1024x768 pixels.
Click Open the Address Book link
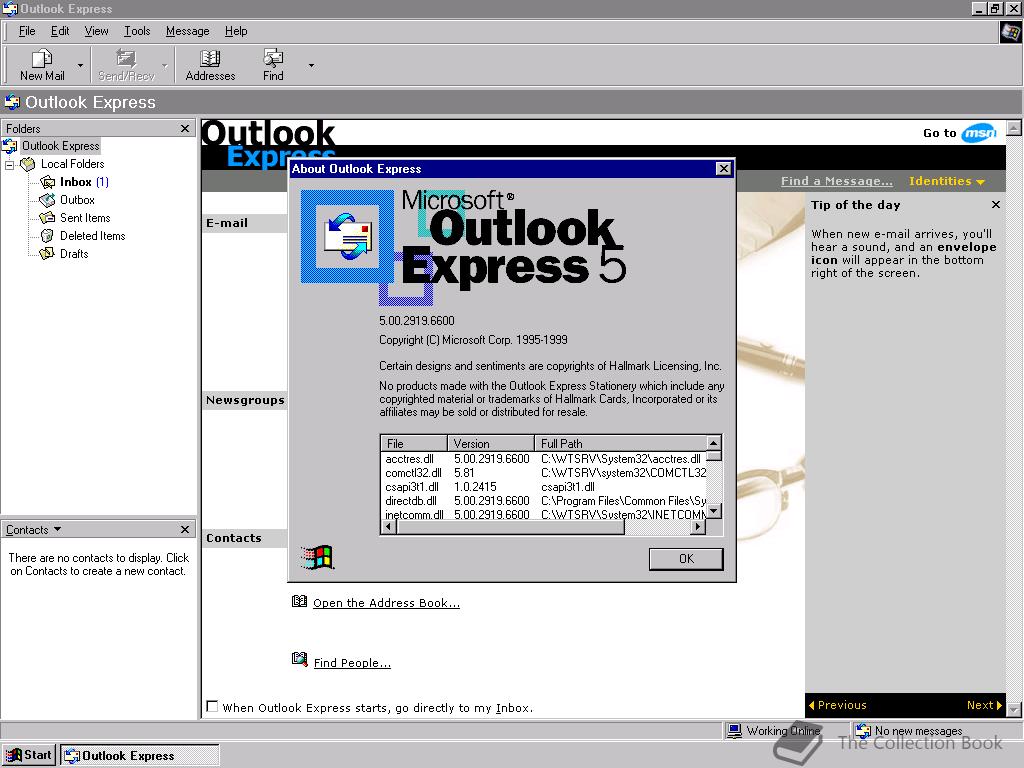click(387, 603)
